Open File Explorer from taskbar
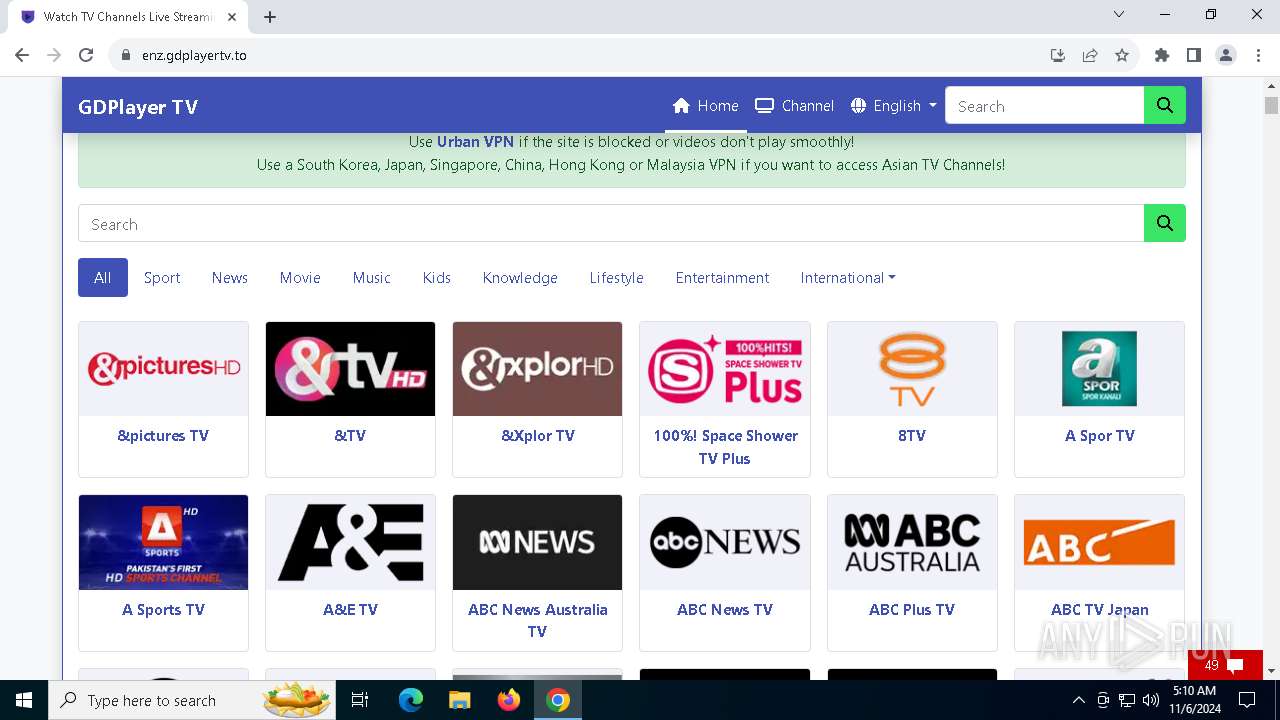This screenshot has width=1280, height=720. coord(459,700)
